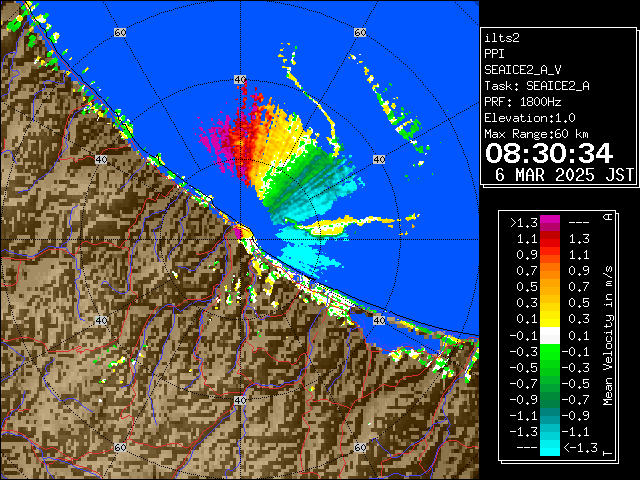Click the 'SEAICE2_A_V' product name

[x=522, y=70]
